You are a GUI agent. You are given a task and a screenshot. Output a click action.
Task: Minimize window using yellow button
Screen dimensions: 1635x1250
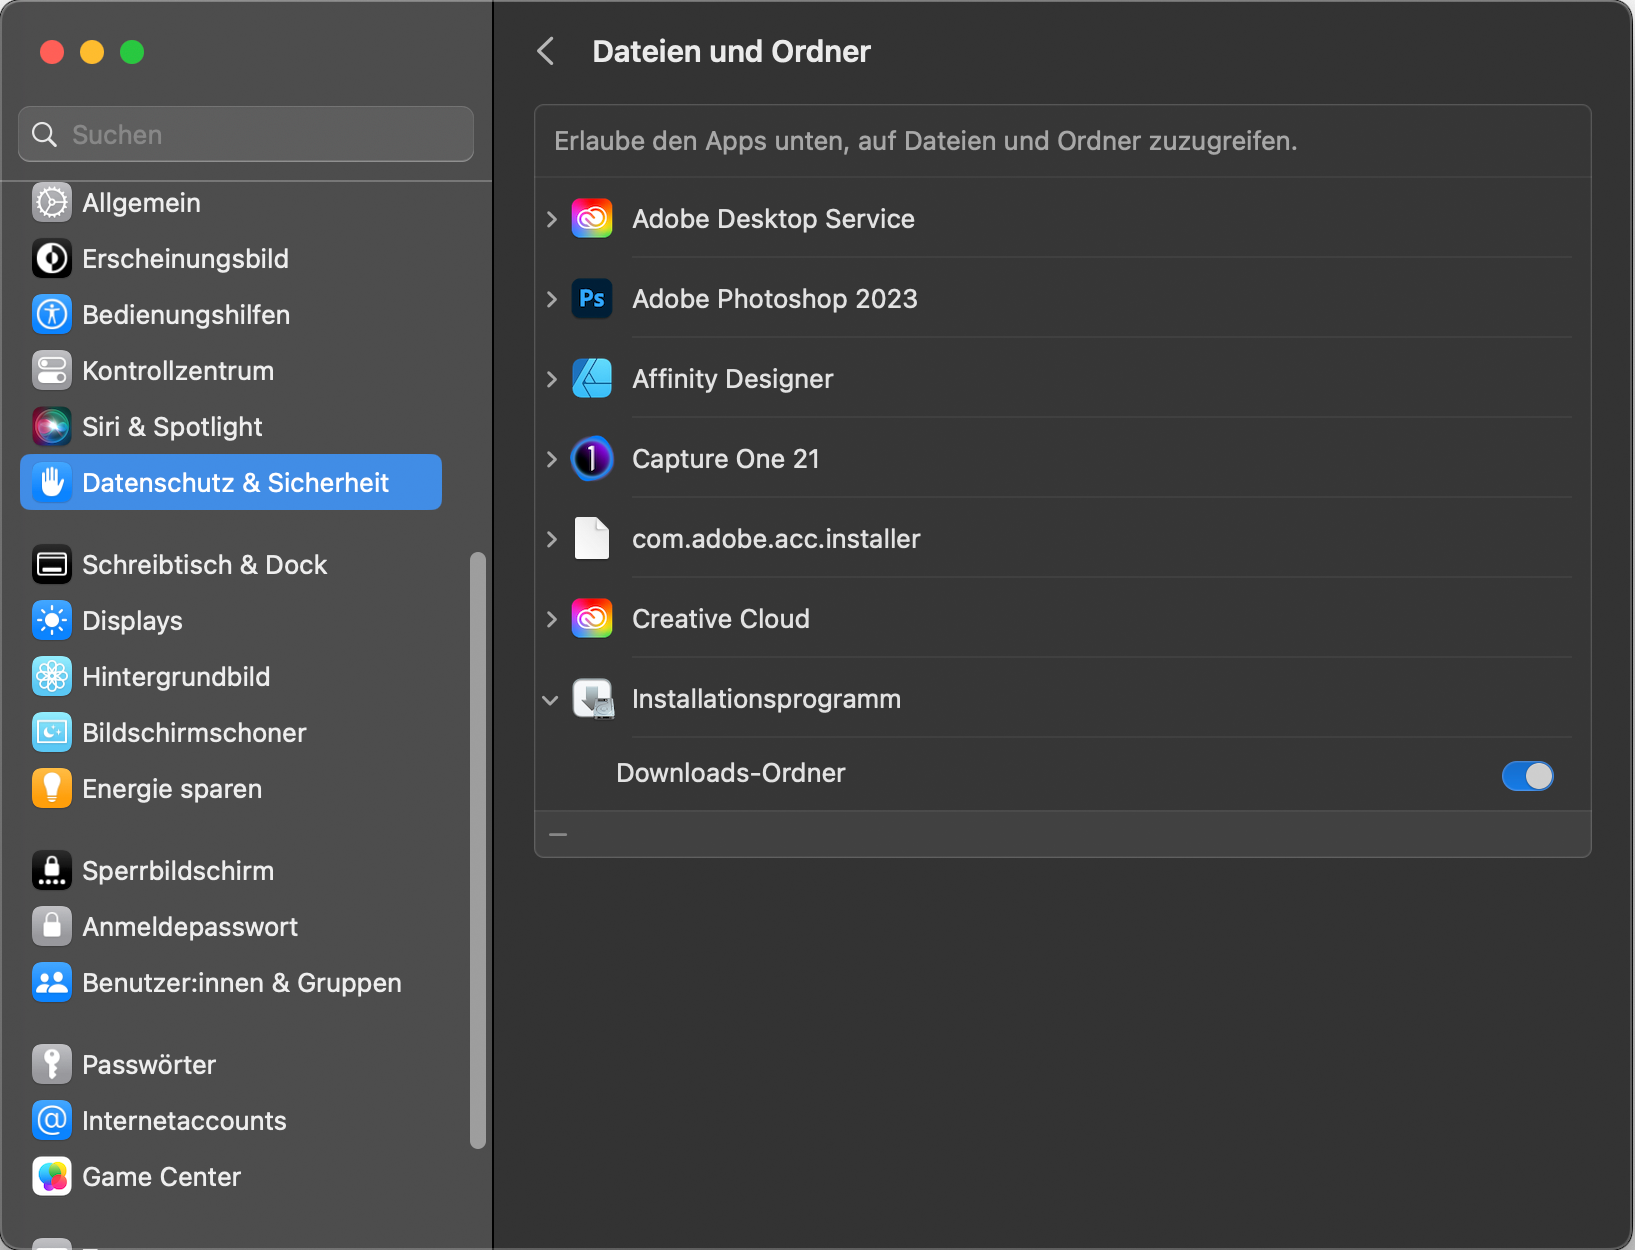92,52
